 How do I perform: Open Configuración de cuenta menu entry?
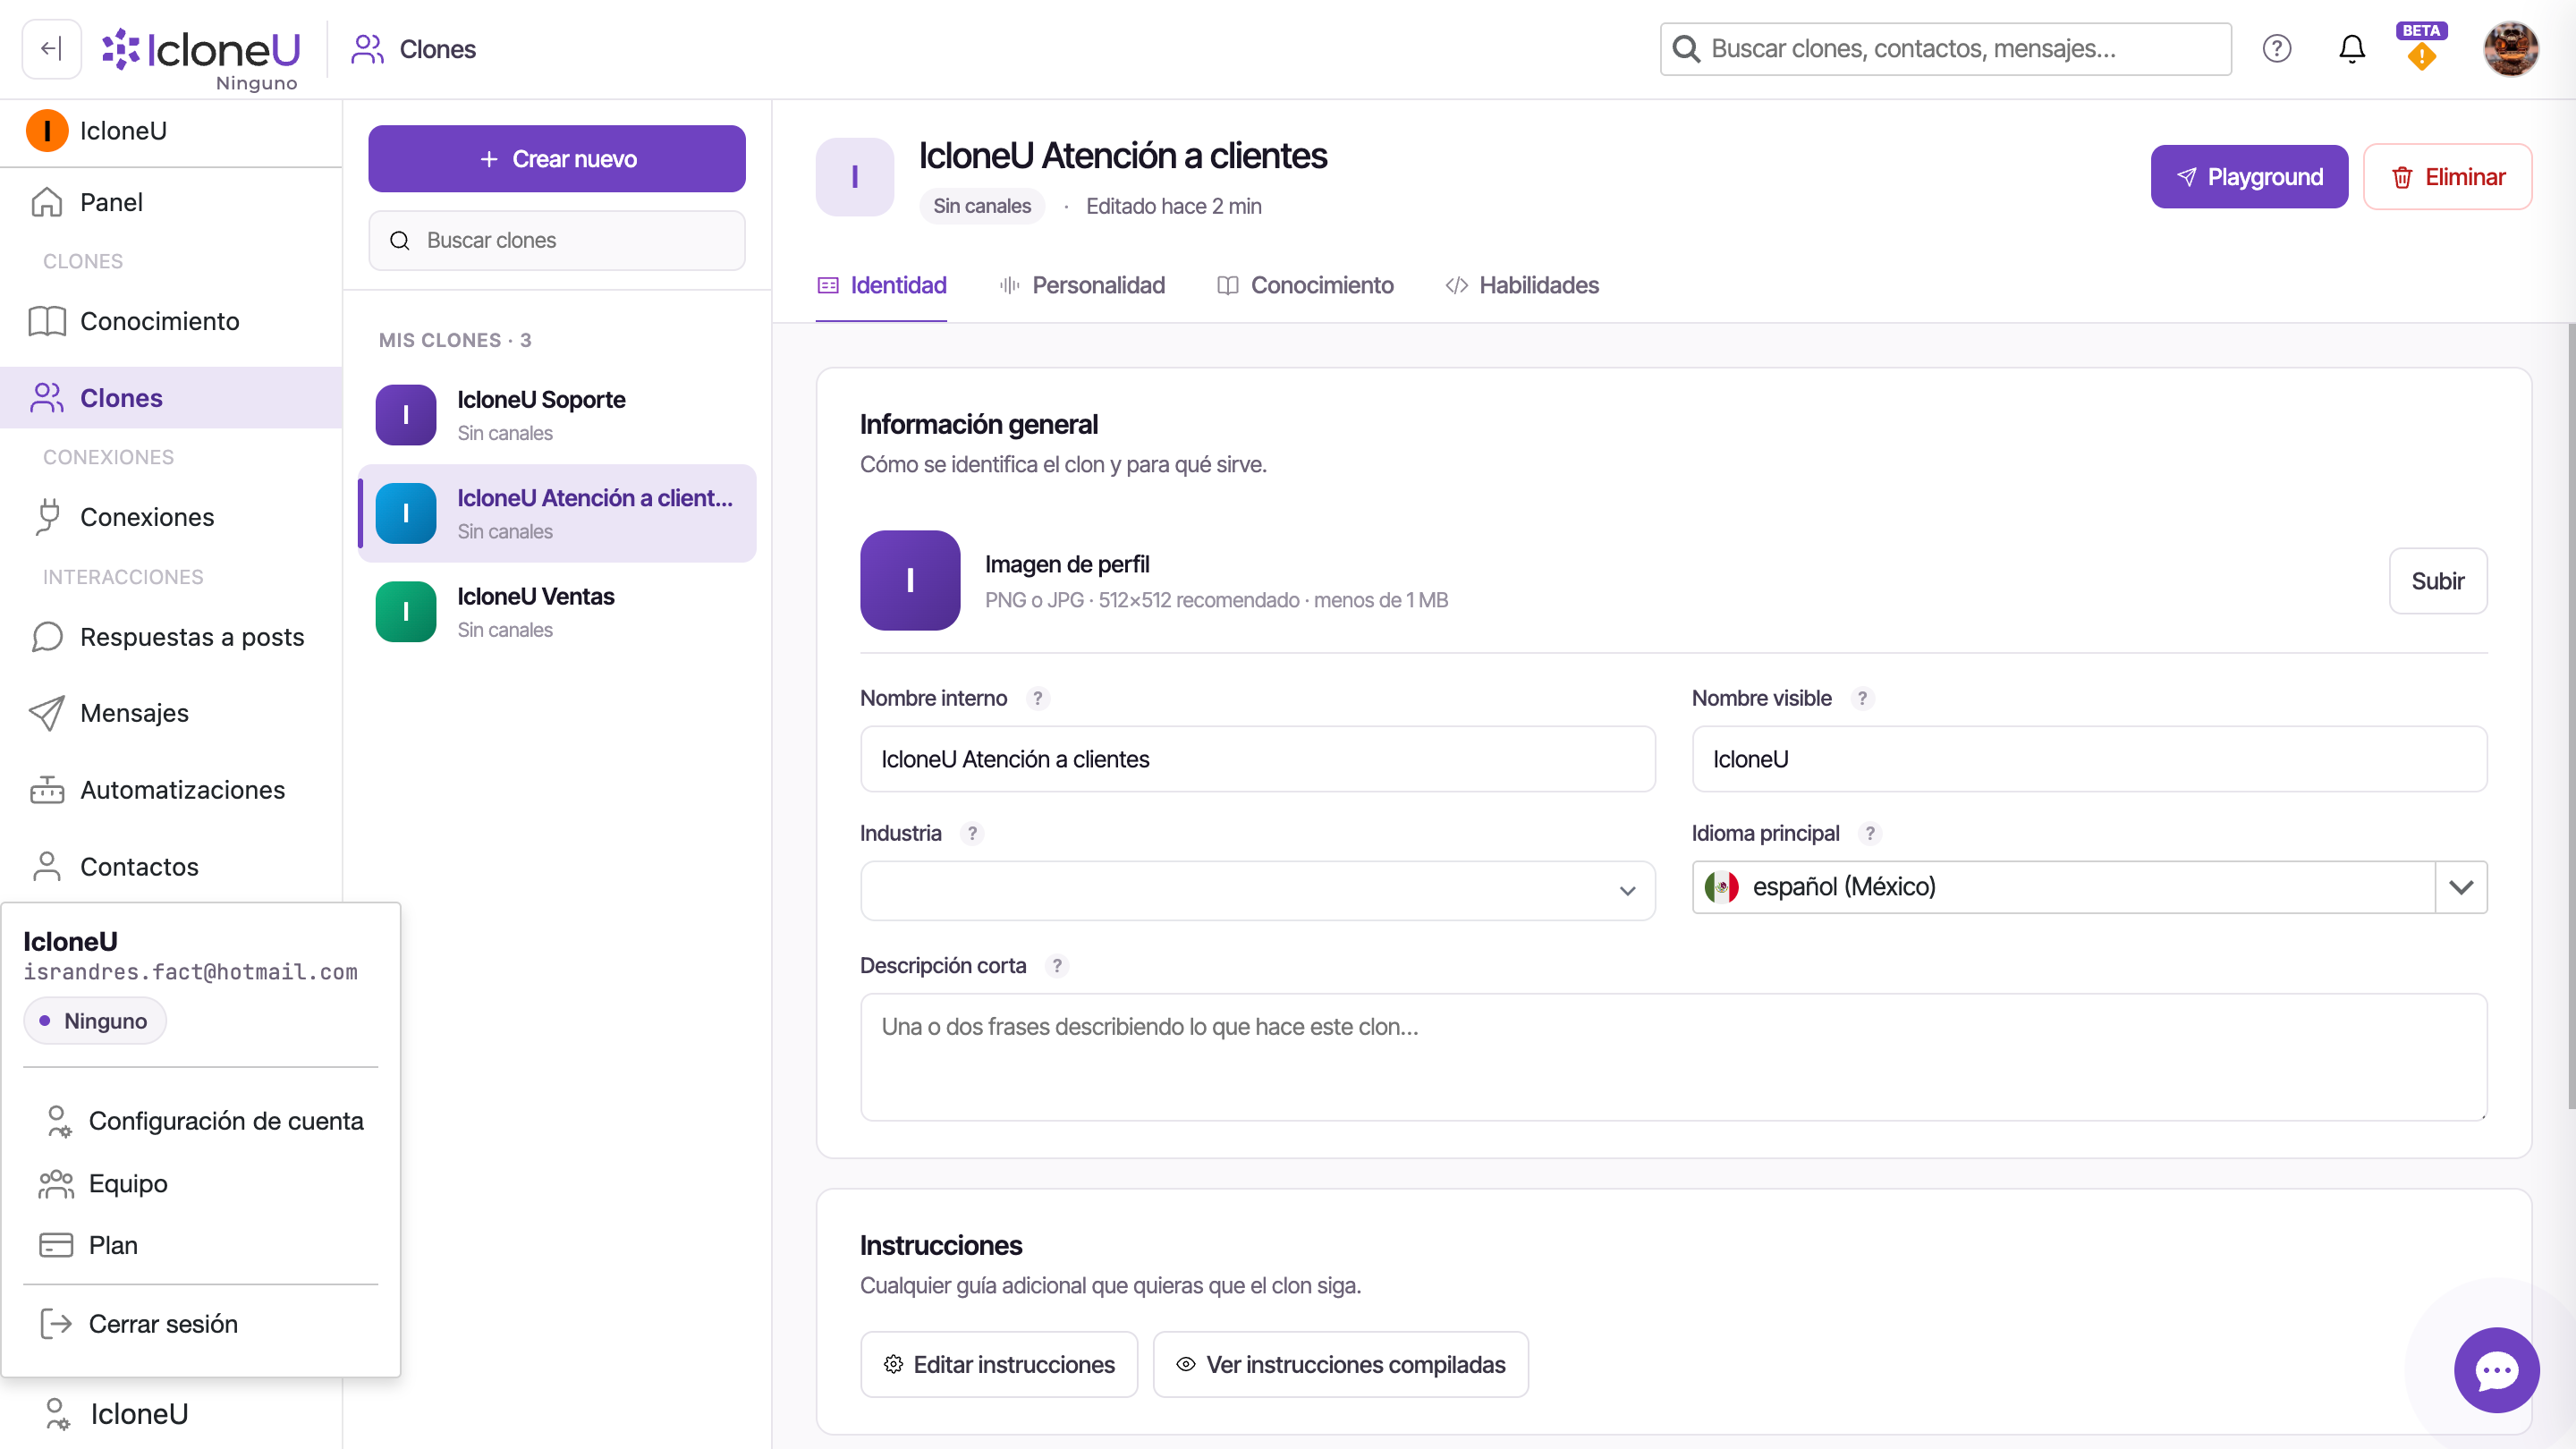click(200, 1121)
